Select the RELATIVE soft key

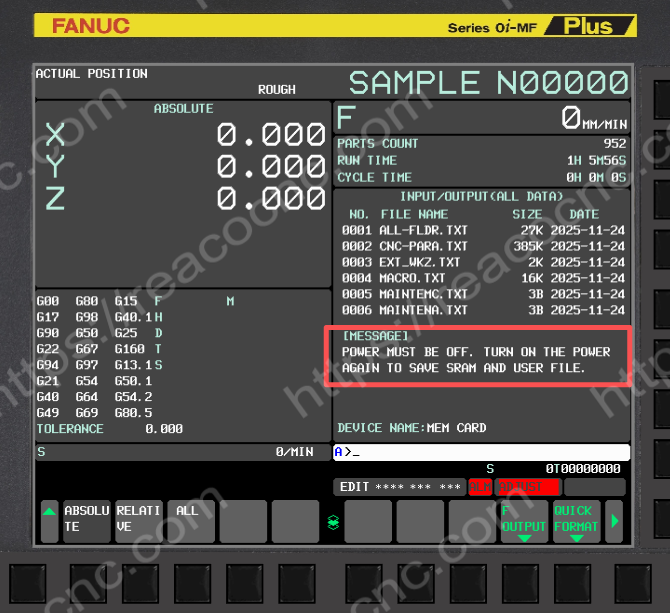click(x=139, y=521)
